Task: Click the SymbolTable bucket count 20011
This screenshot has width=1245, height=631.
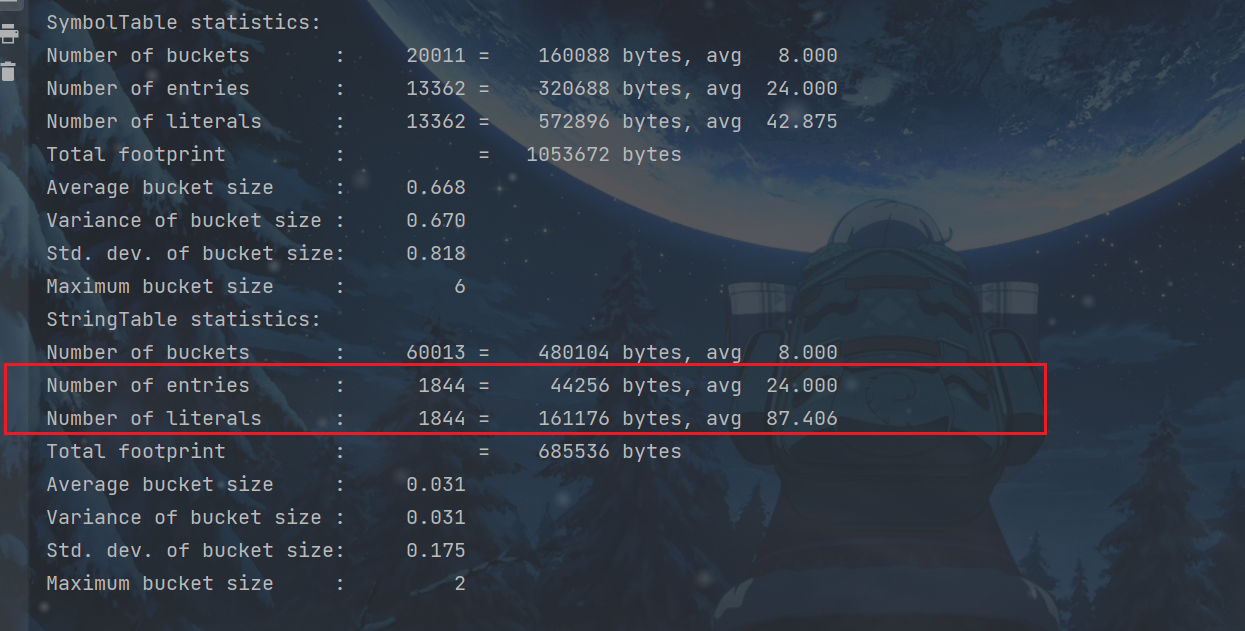Action: click(x=435, y=55)
